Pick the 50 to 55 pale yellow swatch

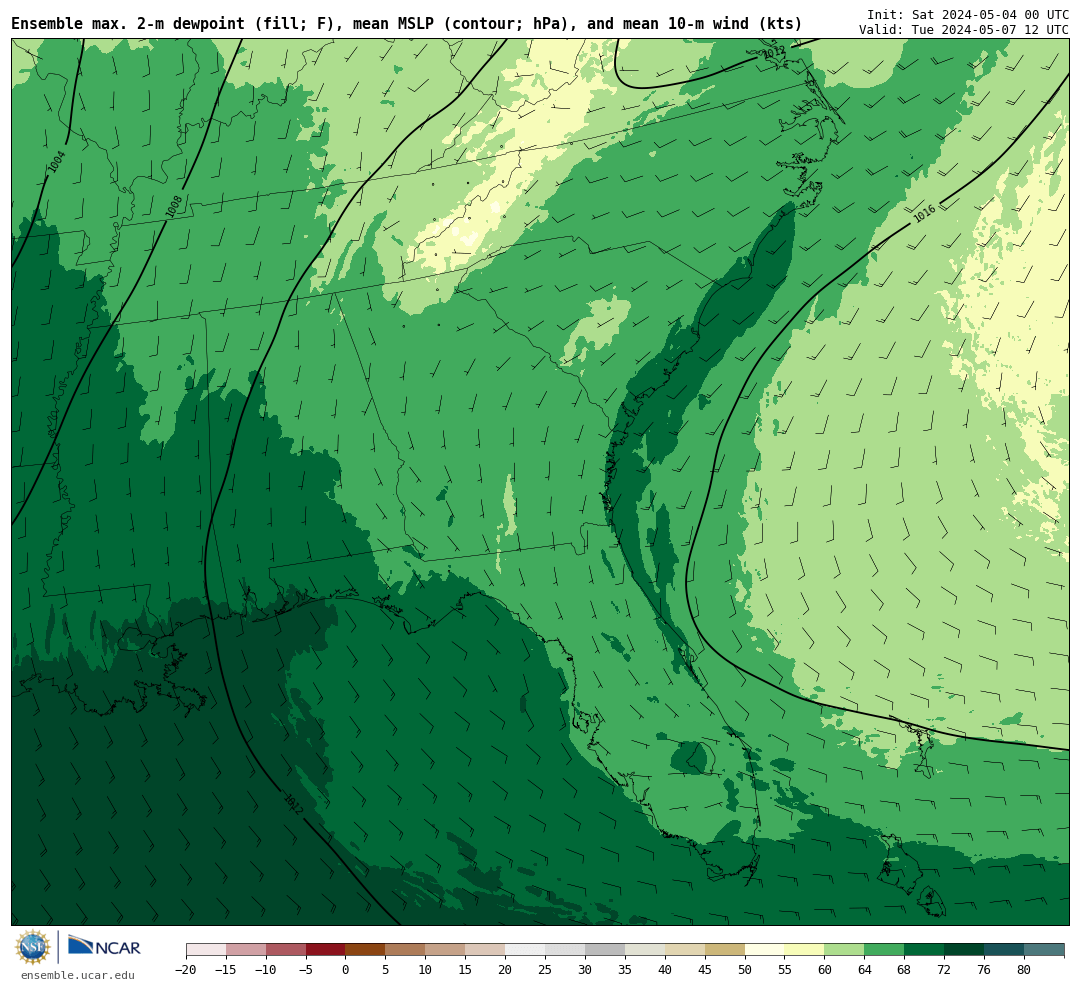(765, 950)
